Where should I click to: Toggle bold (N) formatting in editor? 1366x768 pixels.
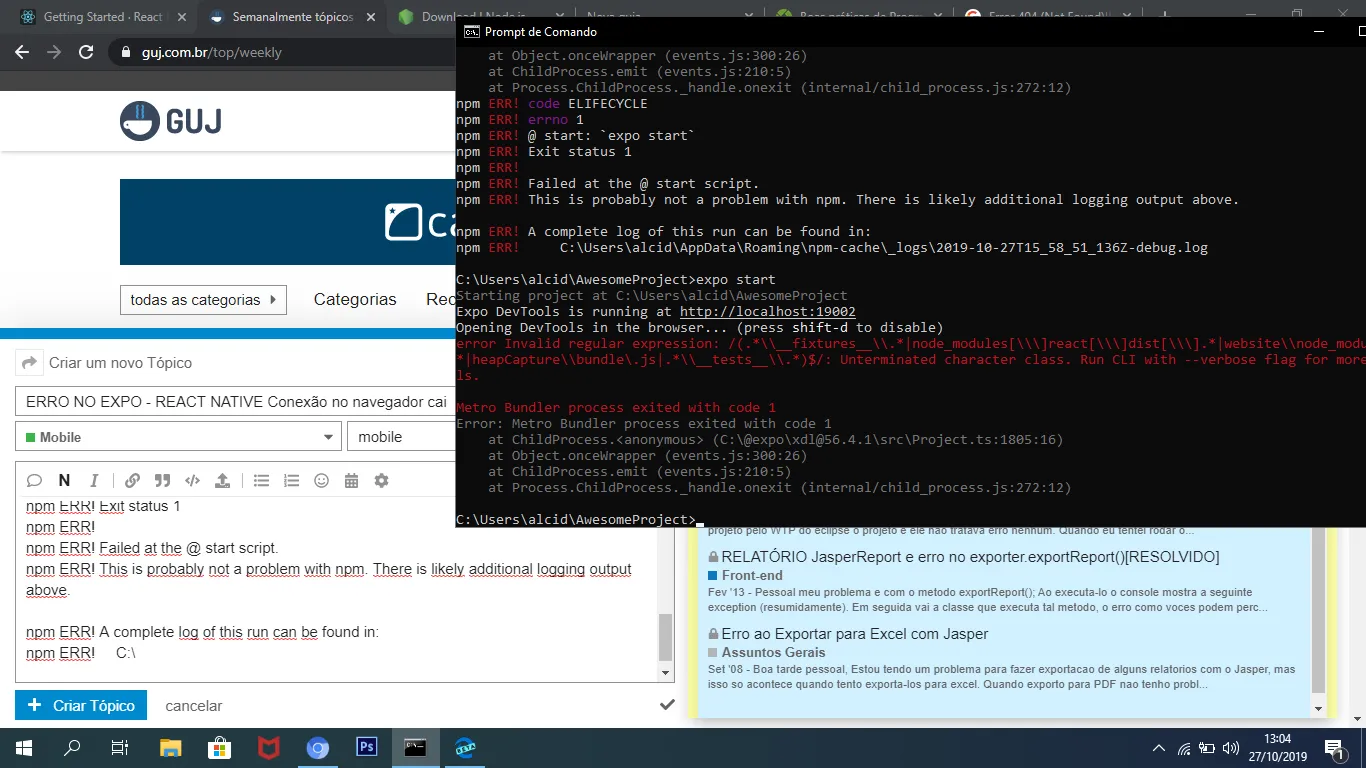tap(64, 481)
